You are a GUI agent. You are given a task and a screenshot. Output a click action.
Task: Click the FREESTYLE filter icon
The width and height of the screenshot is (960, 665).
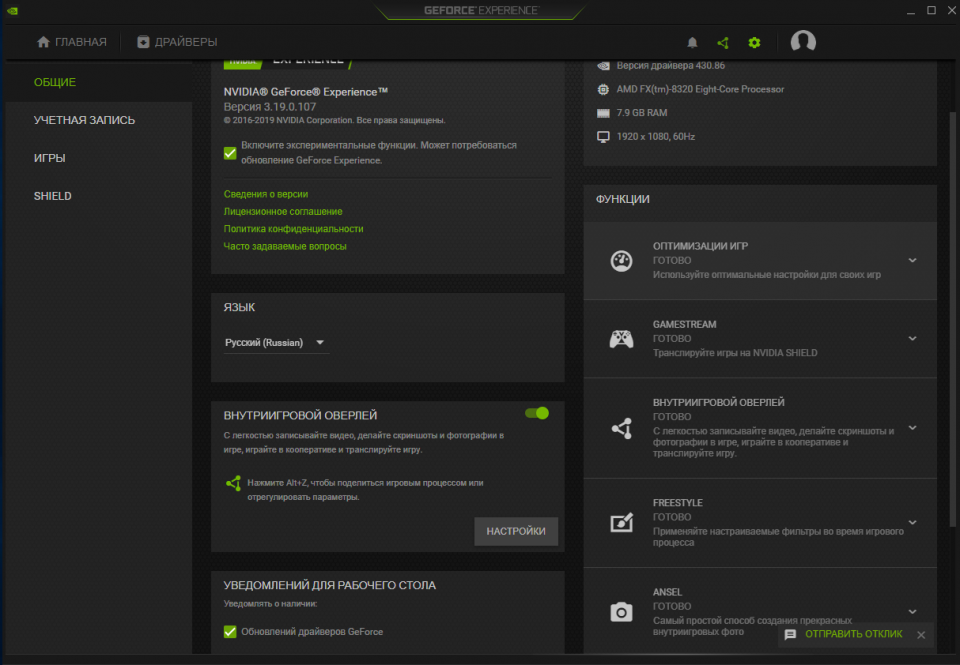(621, 522)
